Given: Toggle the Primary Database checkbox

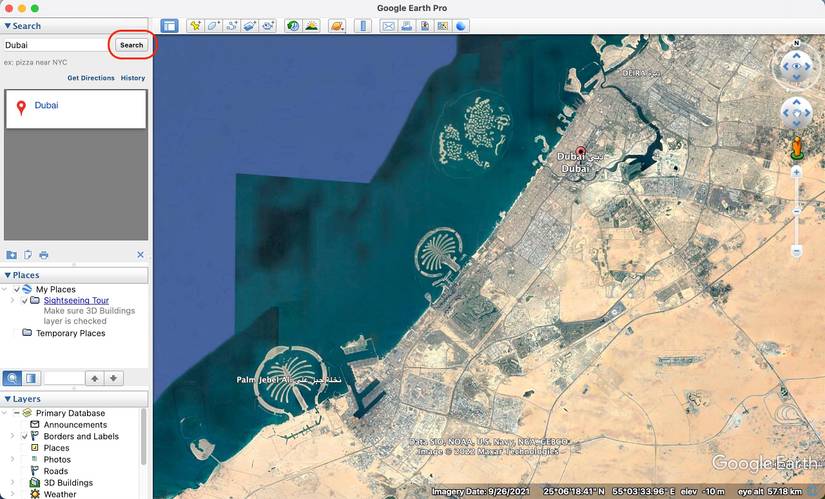Looking at the screenshot, I should coord(17,413).
